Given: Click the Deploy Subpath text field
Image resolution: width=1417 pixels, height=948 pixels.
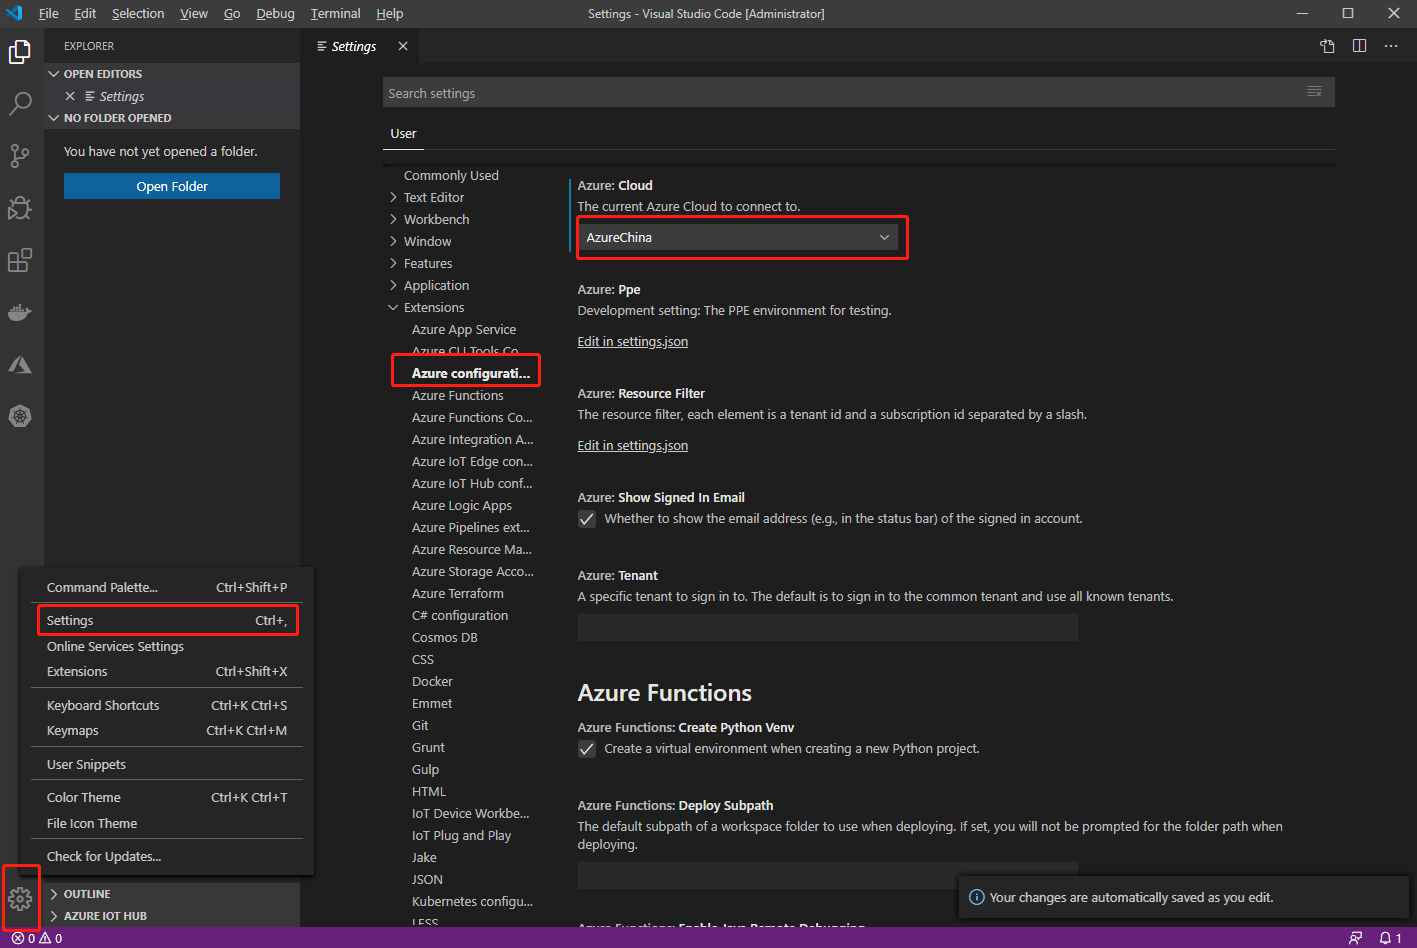Looking at the screenshot, I should [x=827, y=875].
